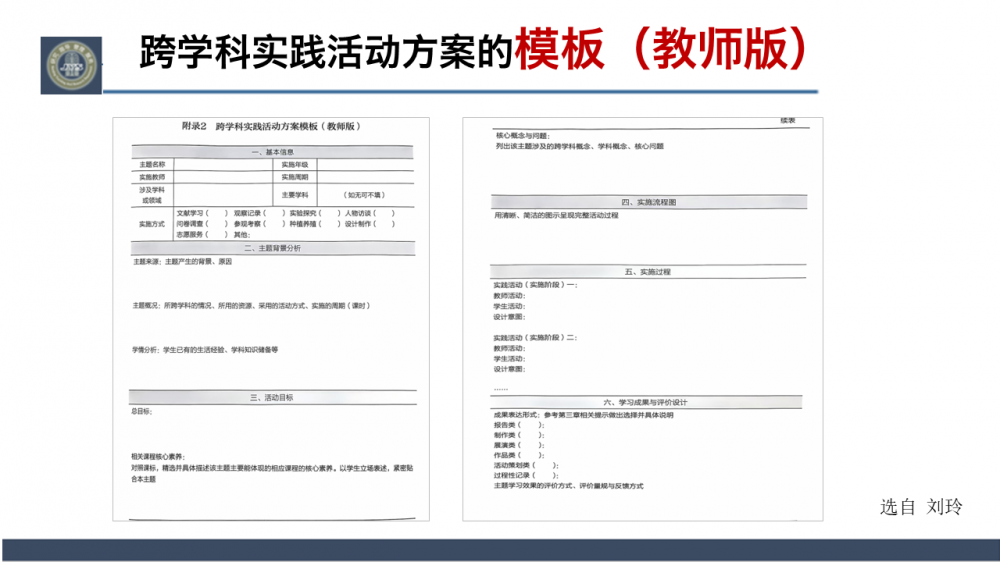The height and width of the screenshot is (562, 1000).
Task: Check the 过程性记录 option bracket
Action: pyautogui.click(x=542, y=475)
